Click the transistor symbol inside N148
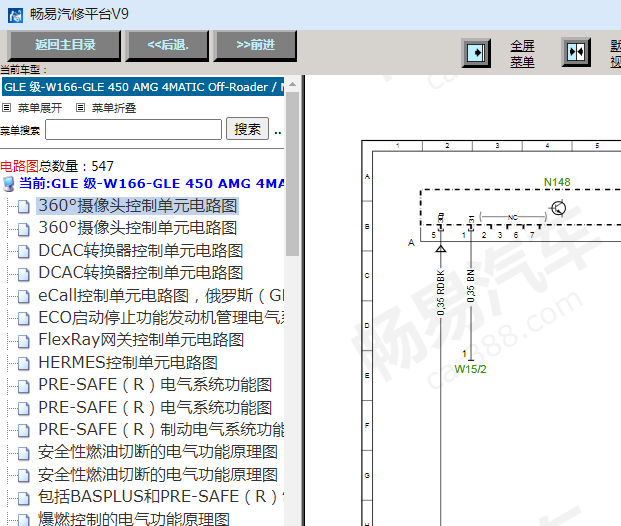The image size is (621, 526). pyautogui.click(x=558, y=208)
